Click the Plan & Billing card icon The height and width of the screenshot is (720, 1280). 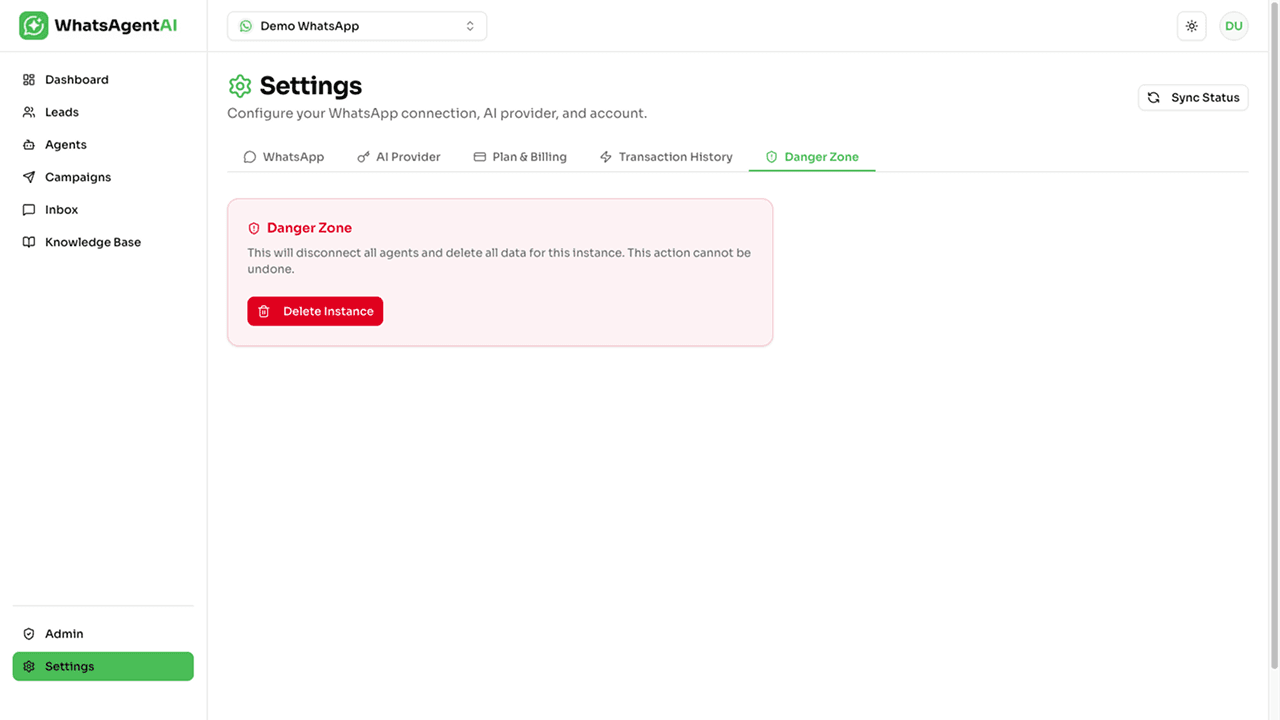pyautogui.click(x=480, y=157)
